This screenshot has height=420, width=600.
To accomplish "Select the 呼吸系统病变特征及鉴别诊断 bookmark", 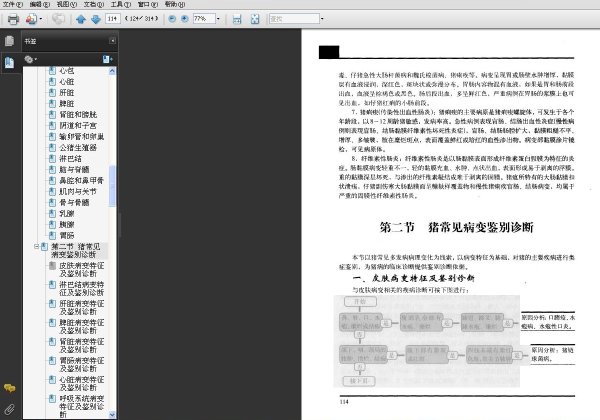I will coord(82,406).
